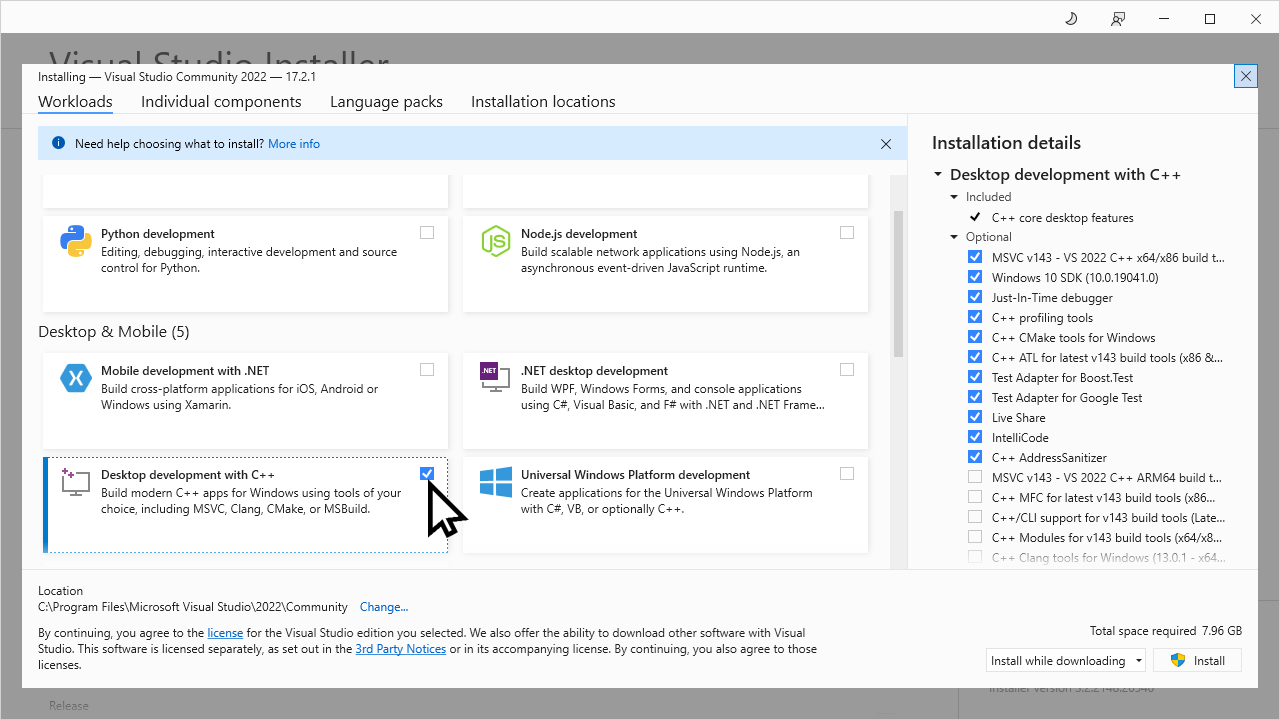Toggle dark theme moon icon in title bar
The height and width of the screenshot is (720, 1280).
(1071, 19)
